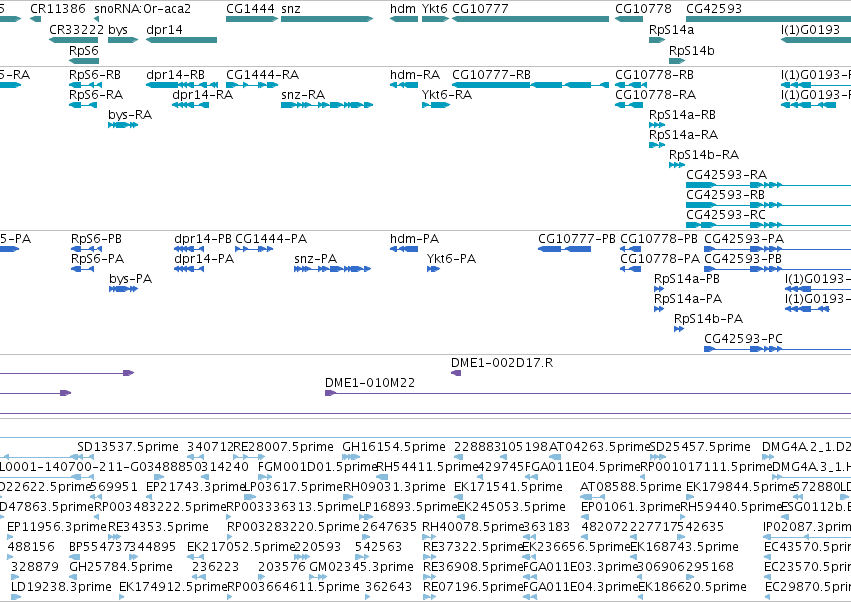Click the bys gene glyph
This screenshot has height=602, width=851.
pos(123,40)
